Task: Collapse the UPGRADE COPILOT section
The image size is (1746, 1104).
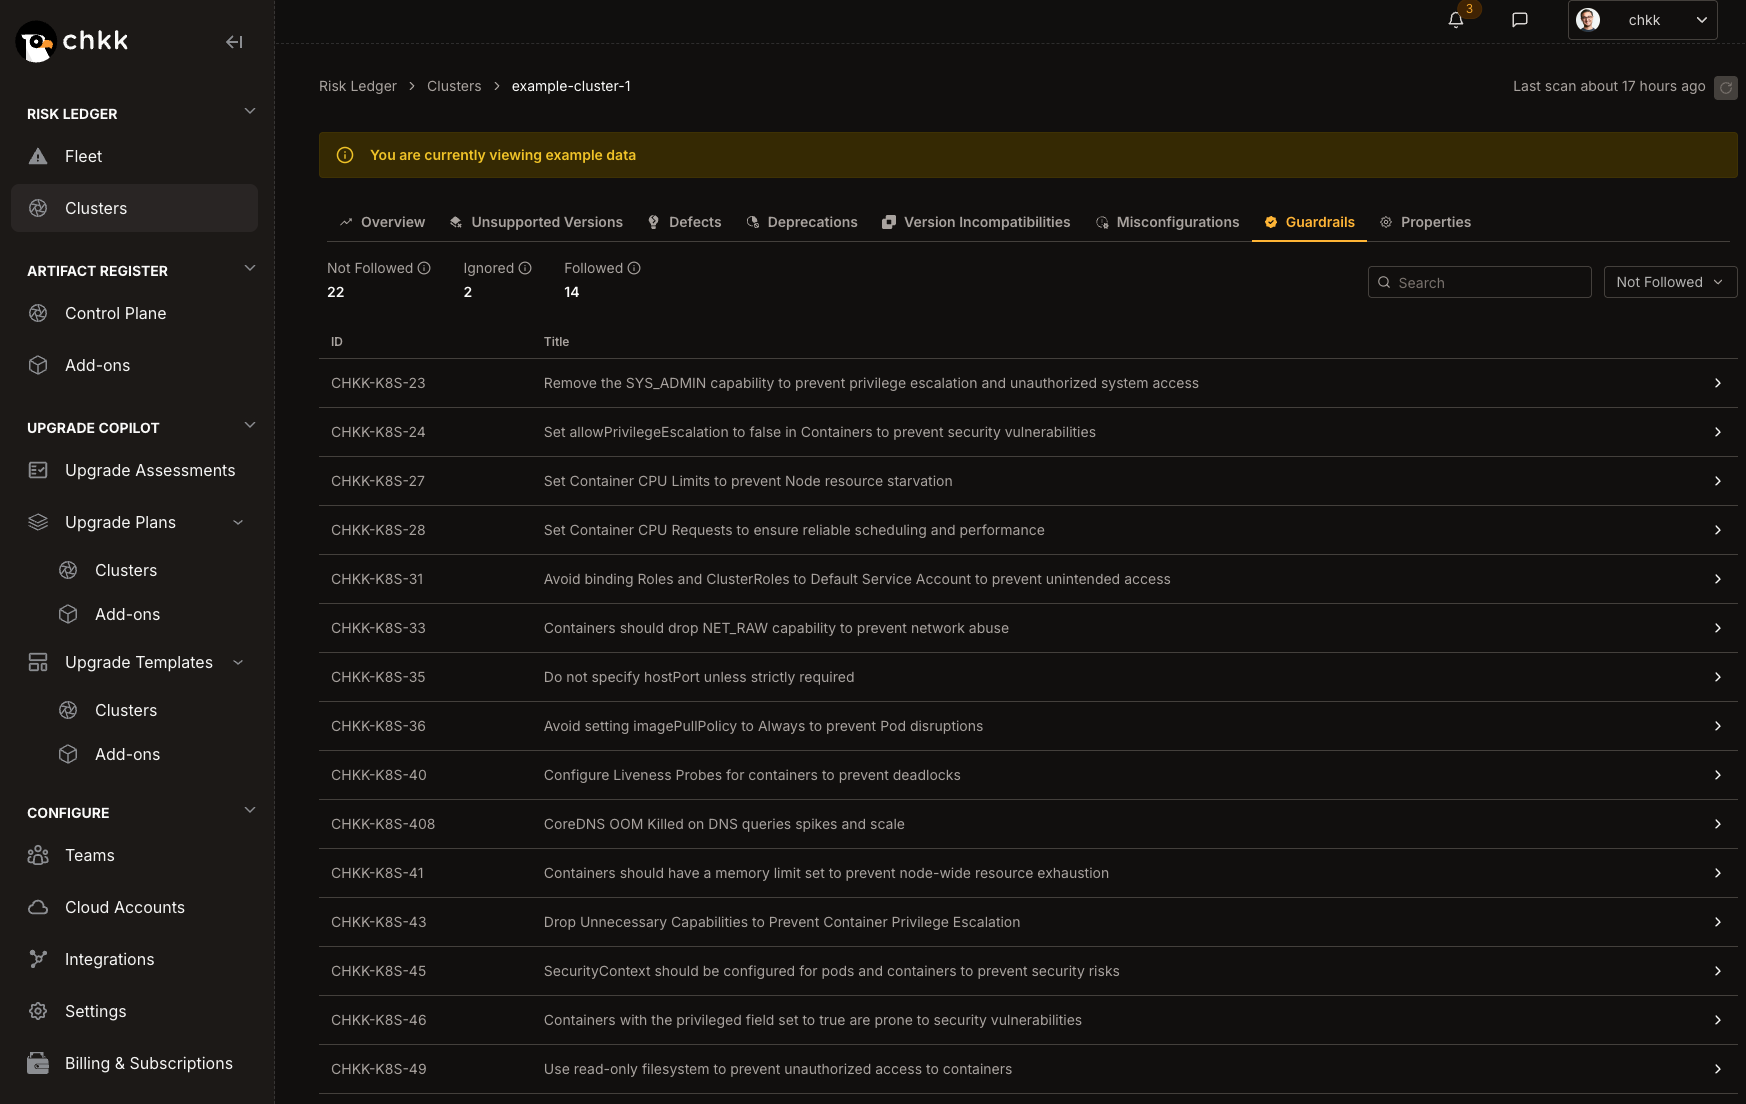Action: pyautogui.click(x=250, y=425)
